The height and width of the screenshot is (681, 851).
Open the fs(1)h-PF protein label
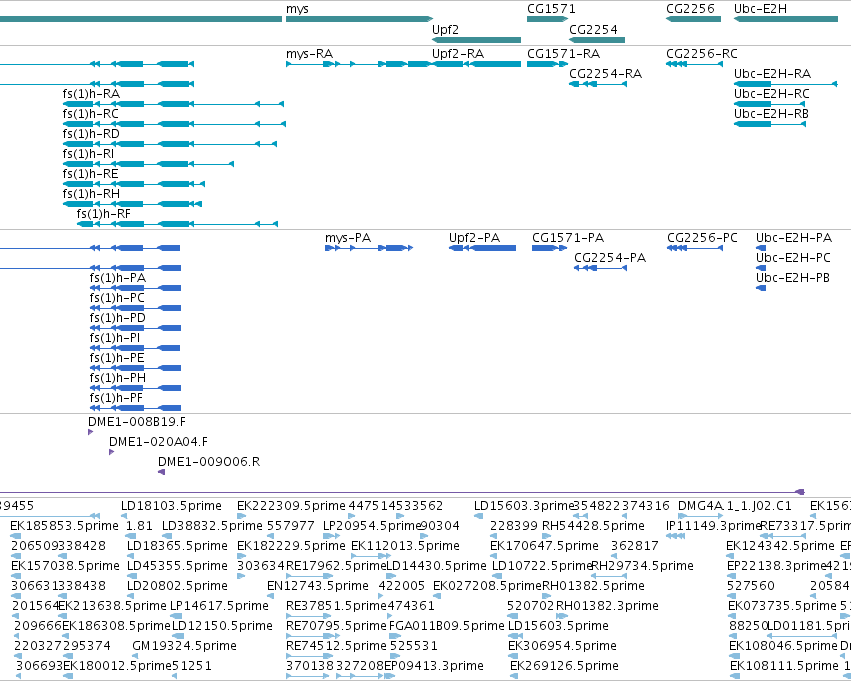pyautogui.click(x=116, y=398)
